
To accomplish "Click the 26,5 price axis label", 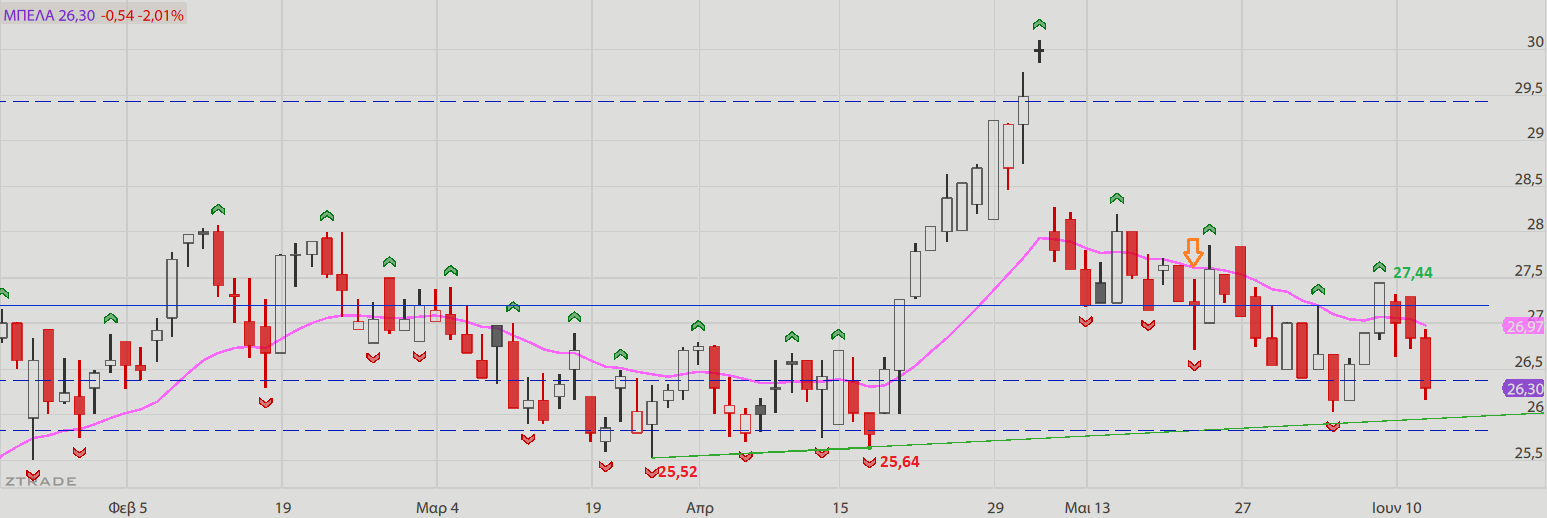I will 1529,362.
